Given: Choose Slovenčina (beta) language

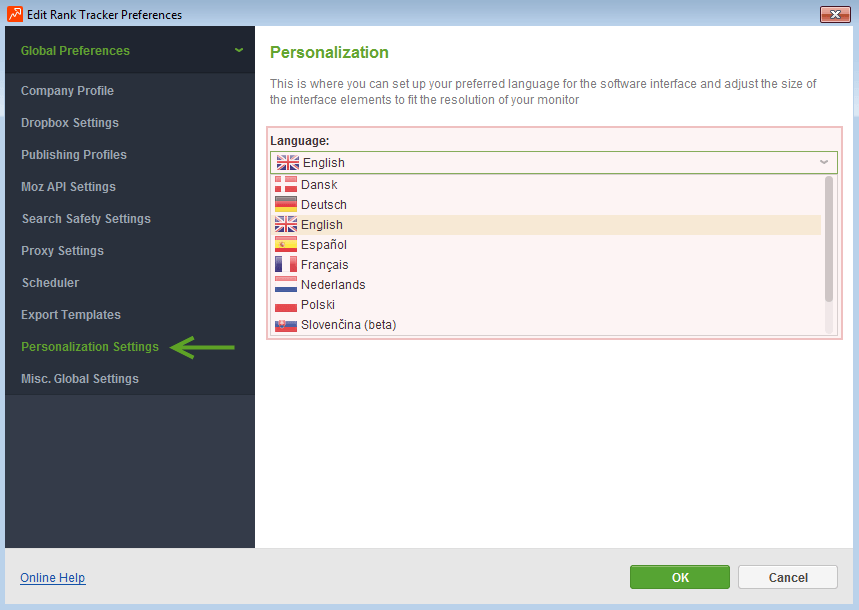Looking at the screenshot, I should 547,324.
